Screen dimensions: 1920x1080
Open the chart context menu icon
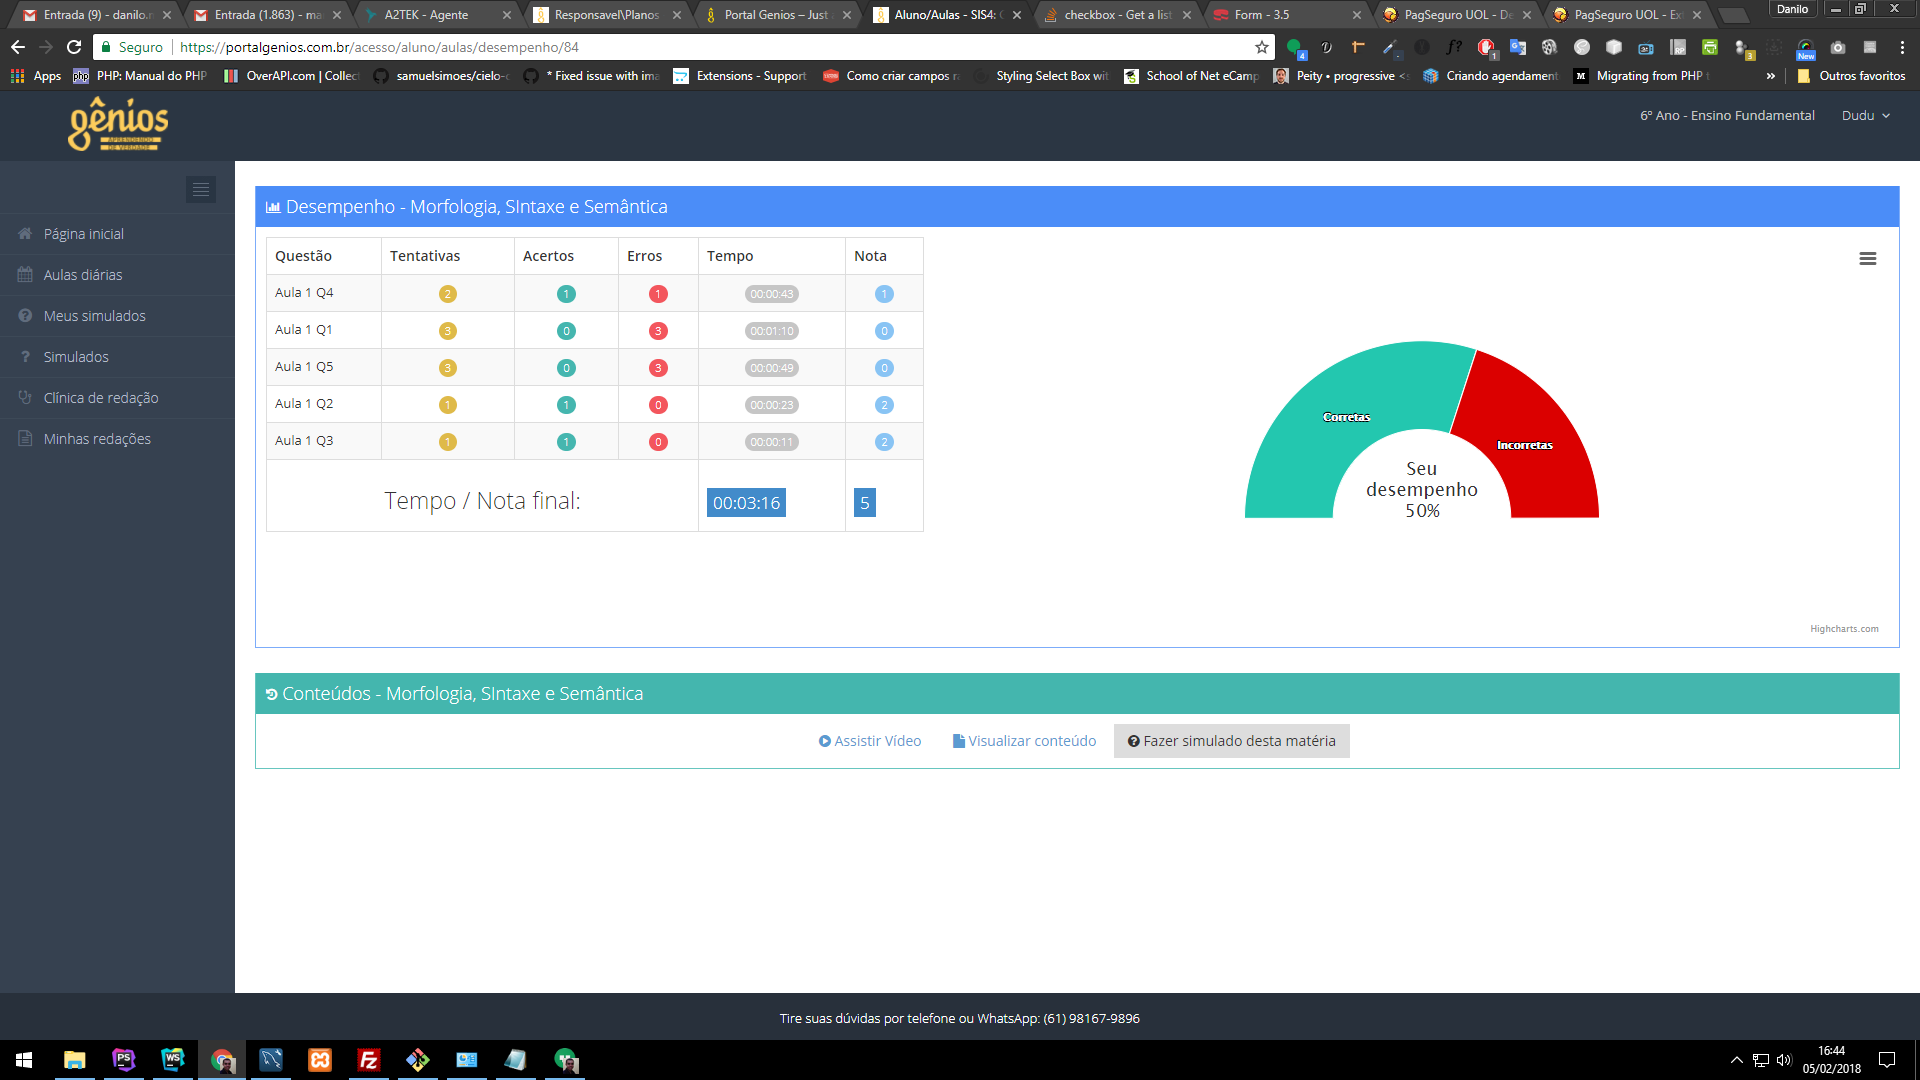tap(1867, 259)
